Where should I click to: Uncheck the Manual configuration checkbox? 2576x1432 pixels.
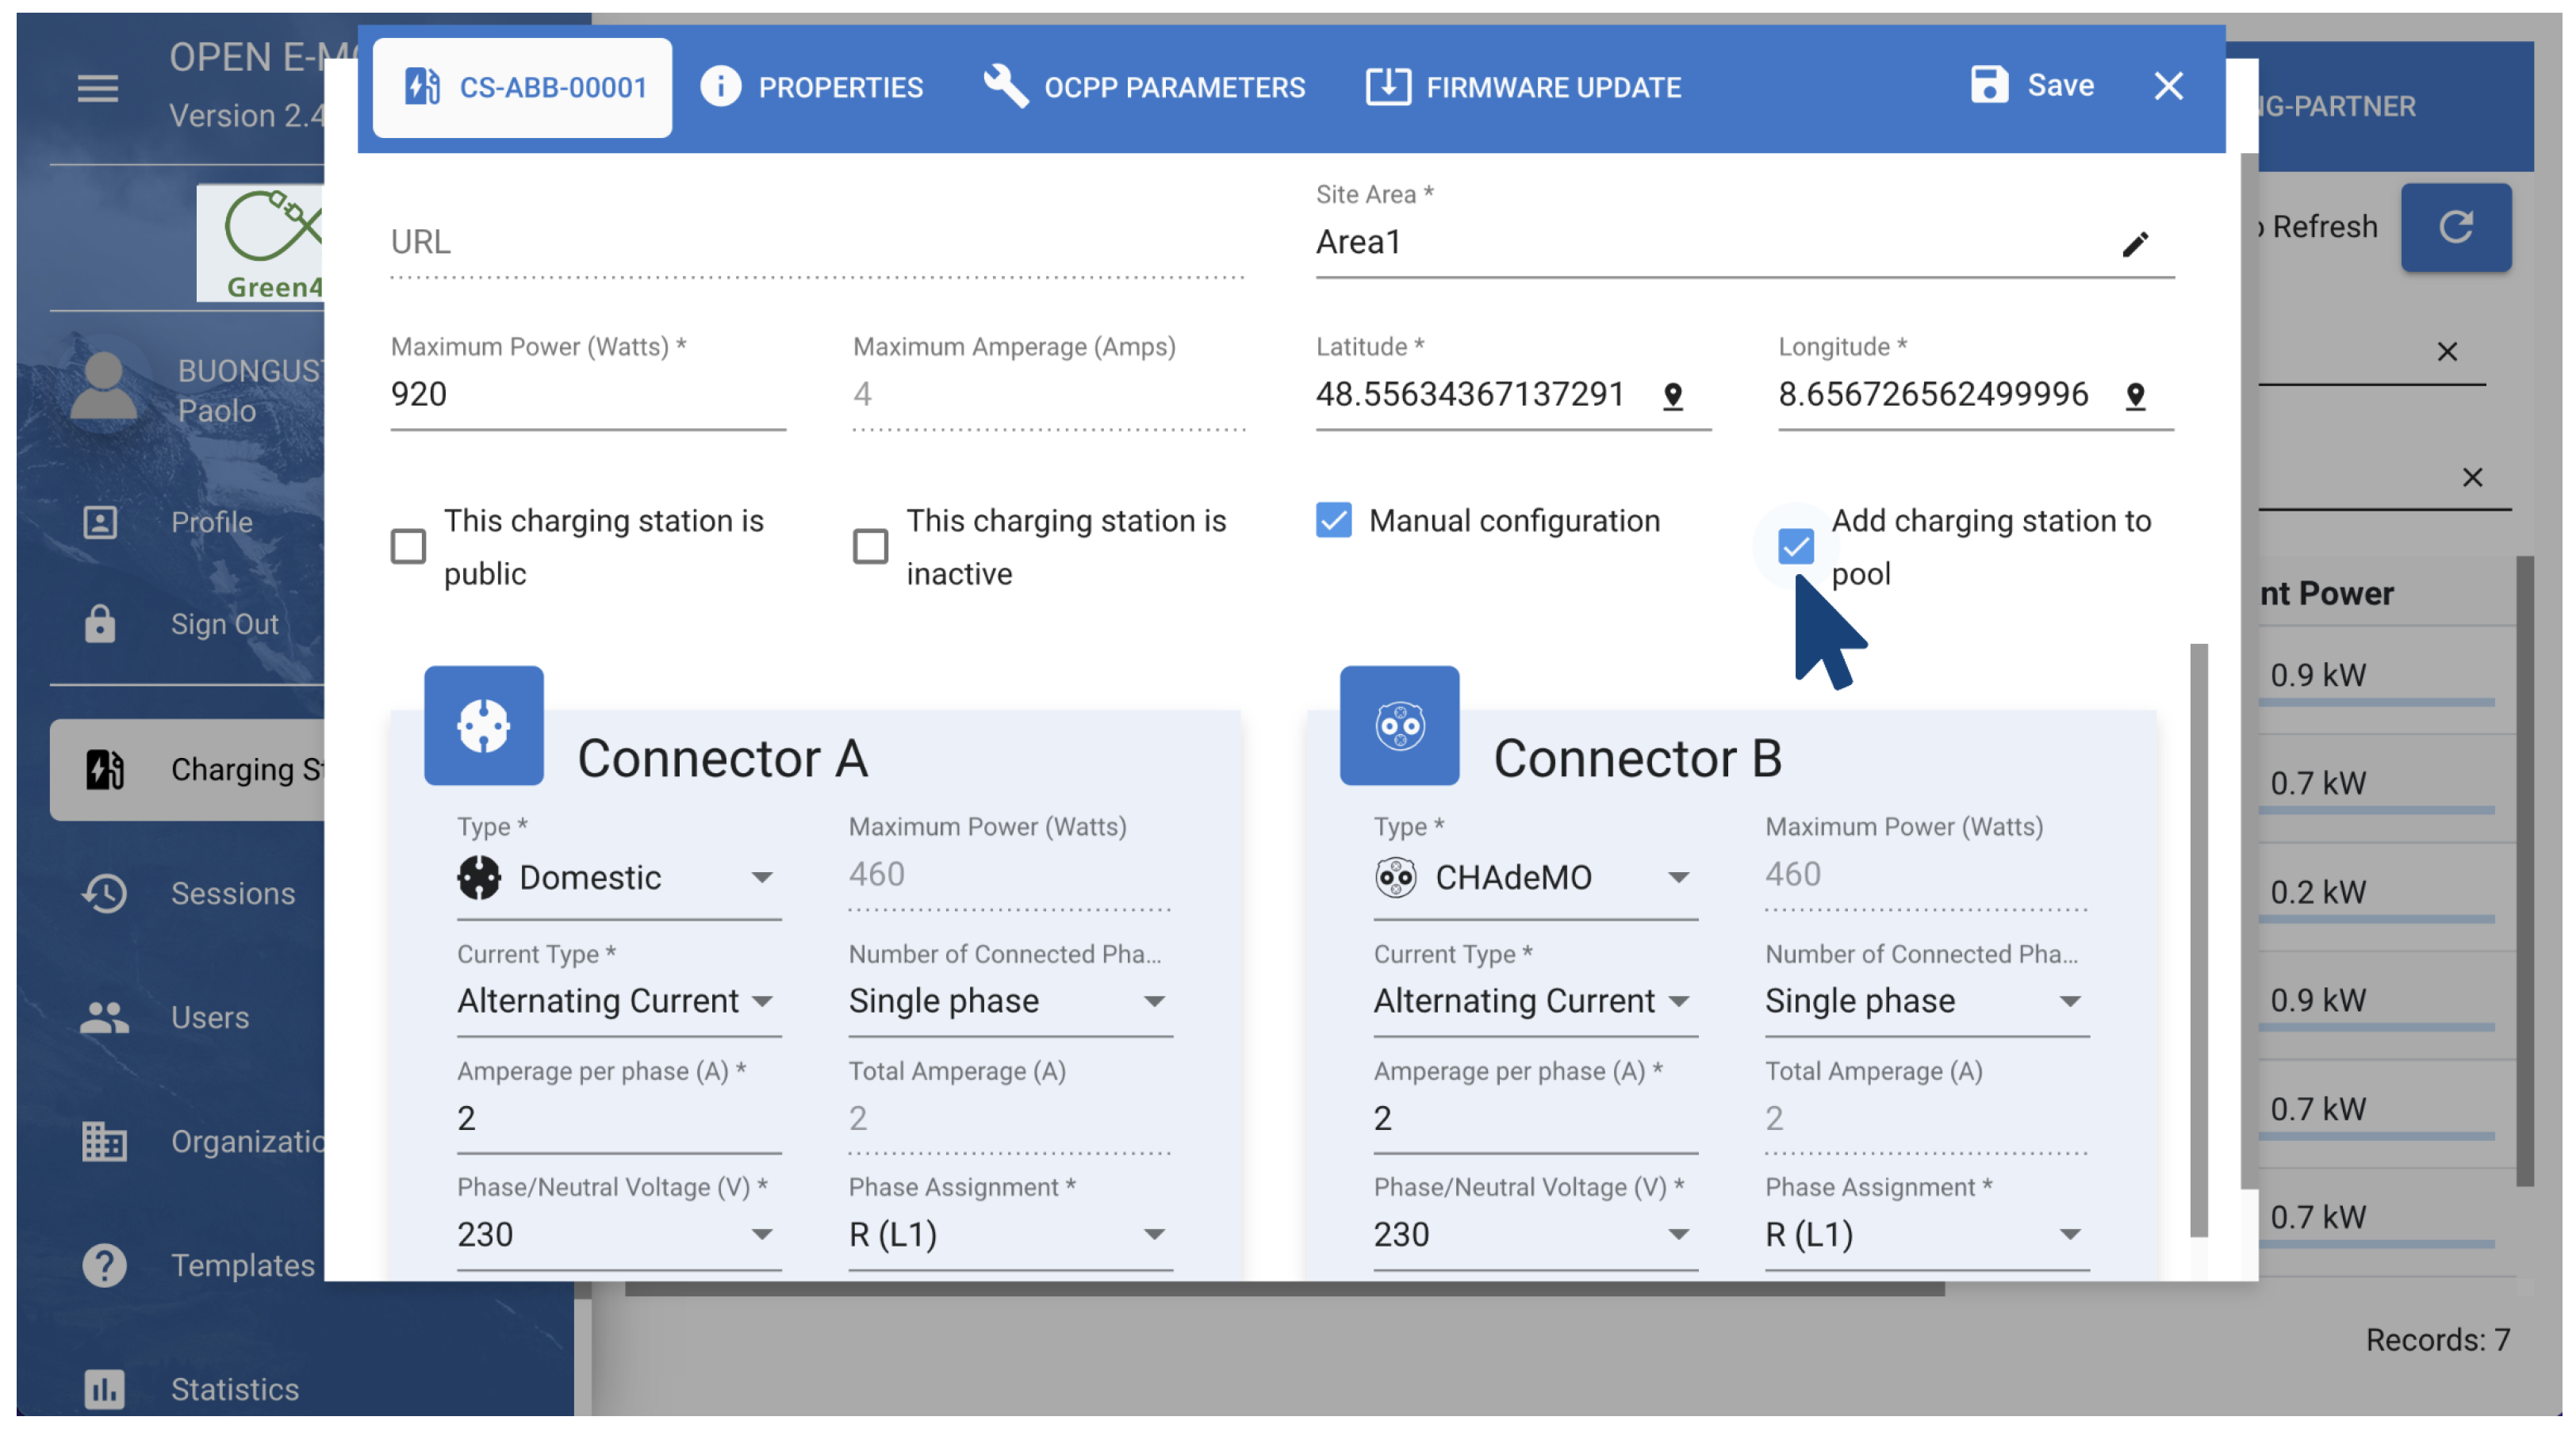(x=1333, y=520)
